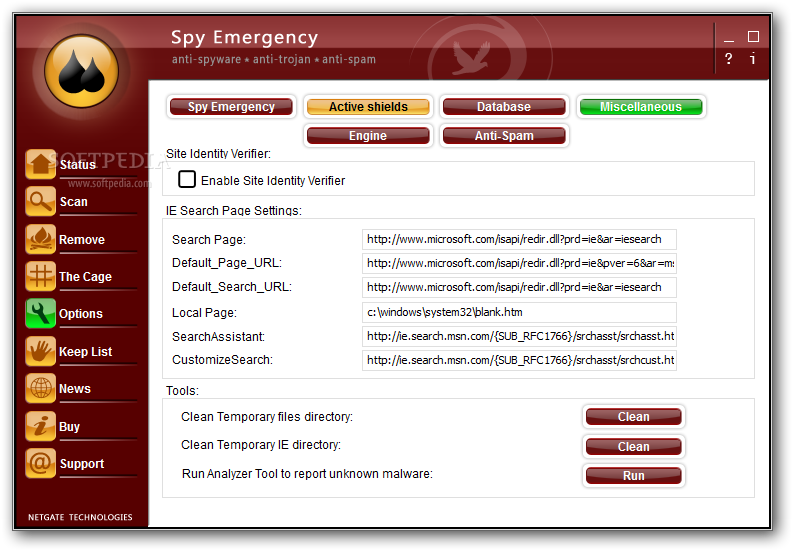Click the SearchAssistant URL field
The image size is (793, 551).
point(519,336)
